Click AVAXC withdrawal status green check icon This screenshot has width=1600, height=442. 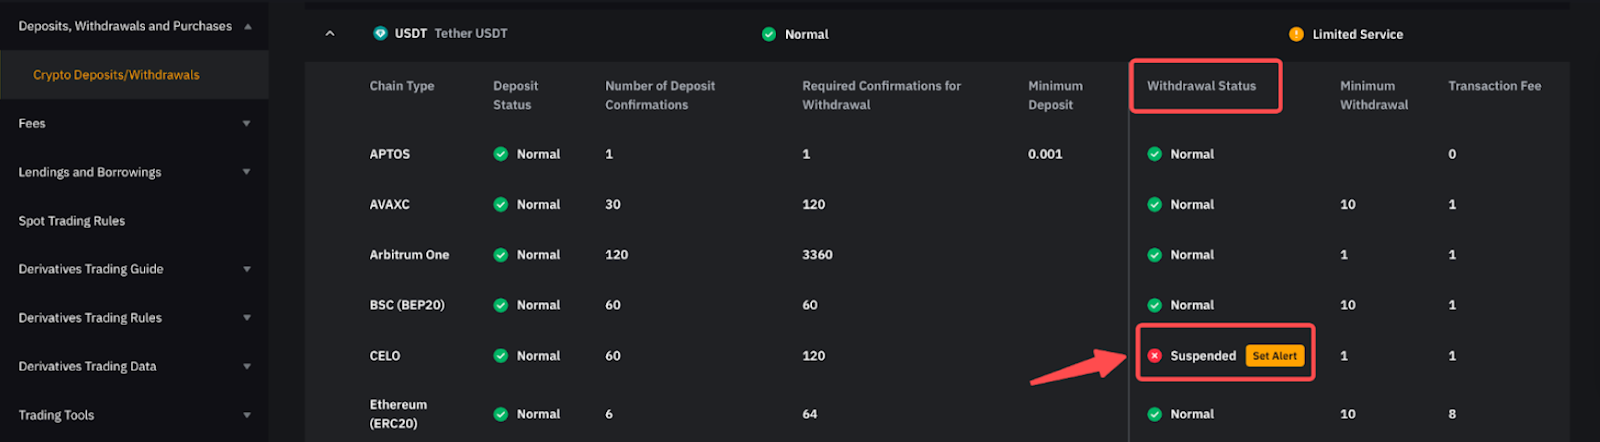1154,204
